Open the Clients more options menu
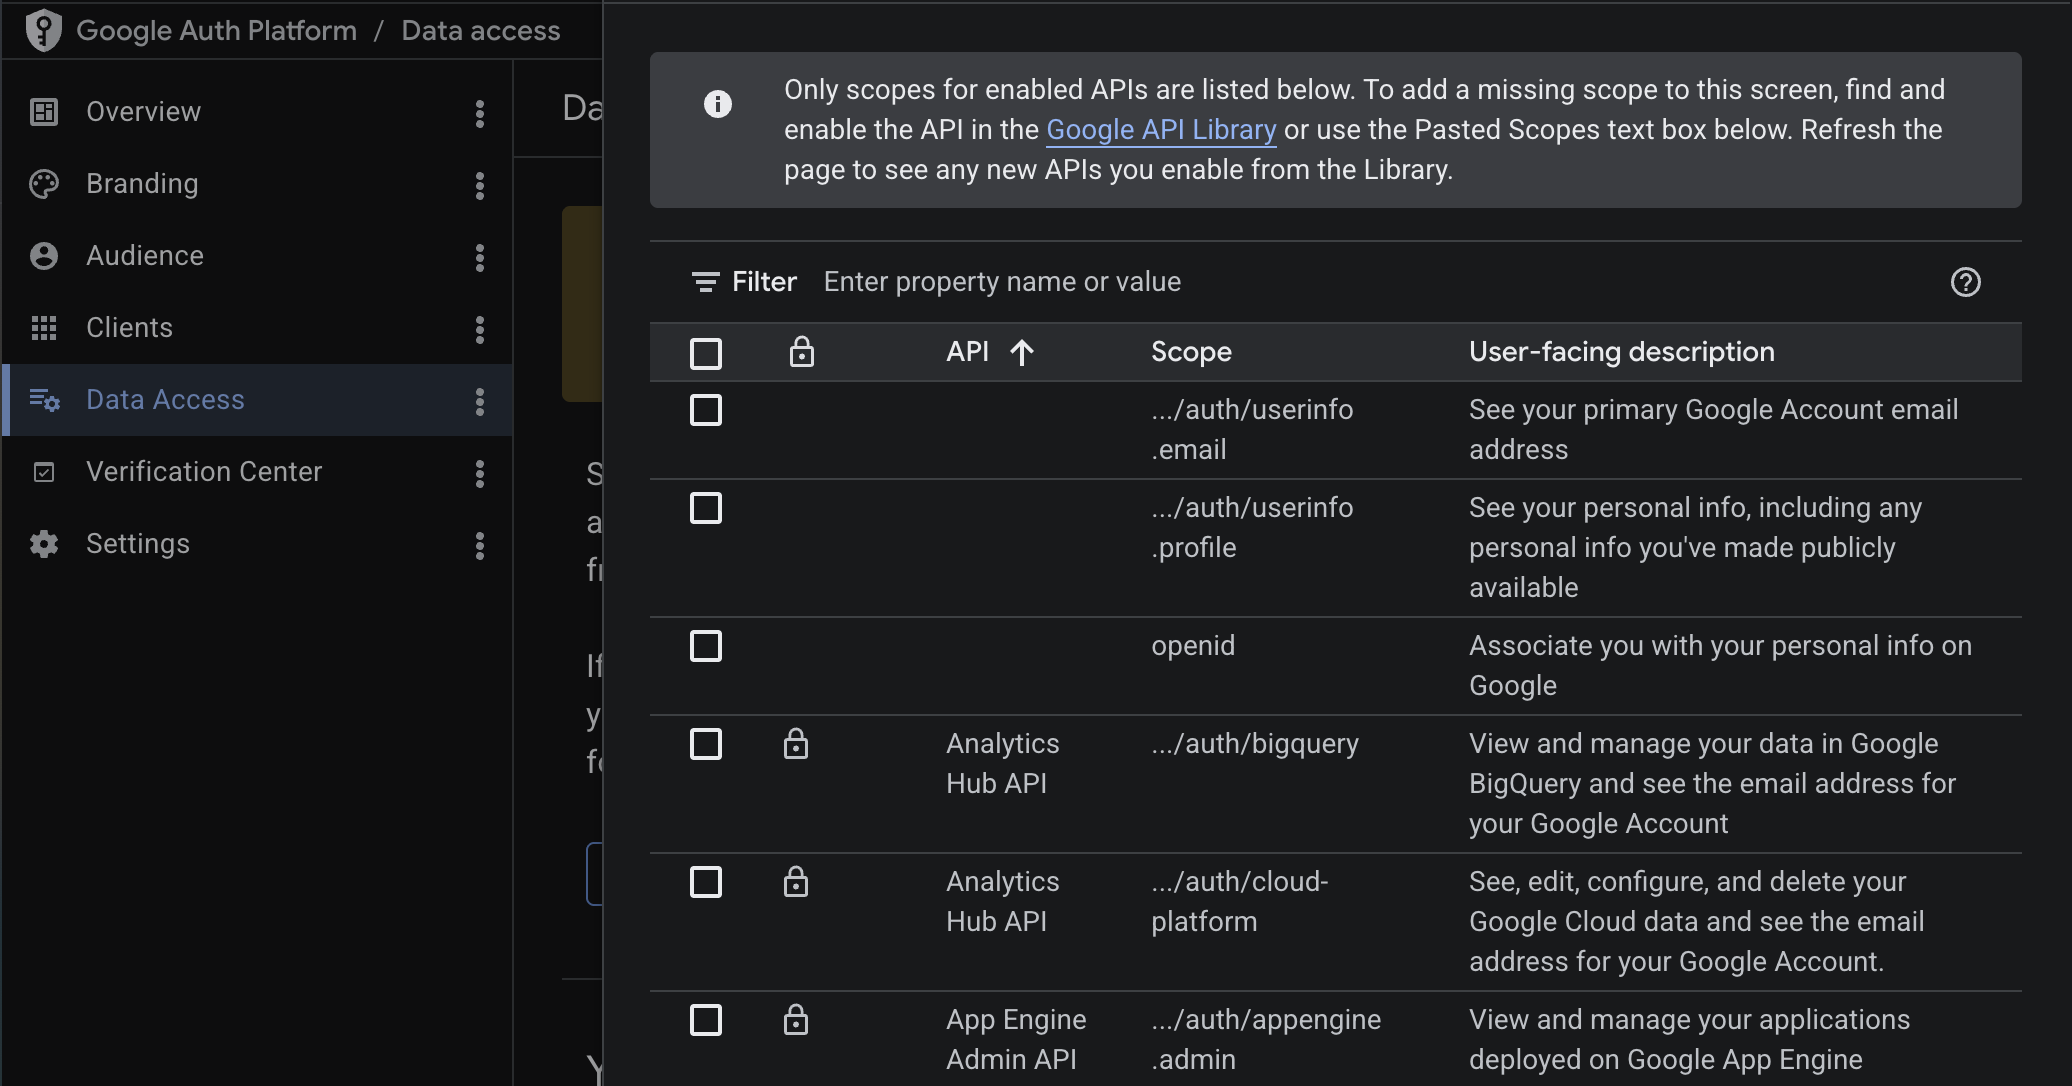The image size is (2072, 1086). pos(480,329)
